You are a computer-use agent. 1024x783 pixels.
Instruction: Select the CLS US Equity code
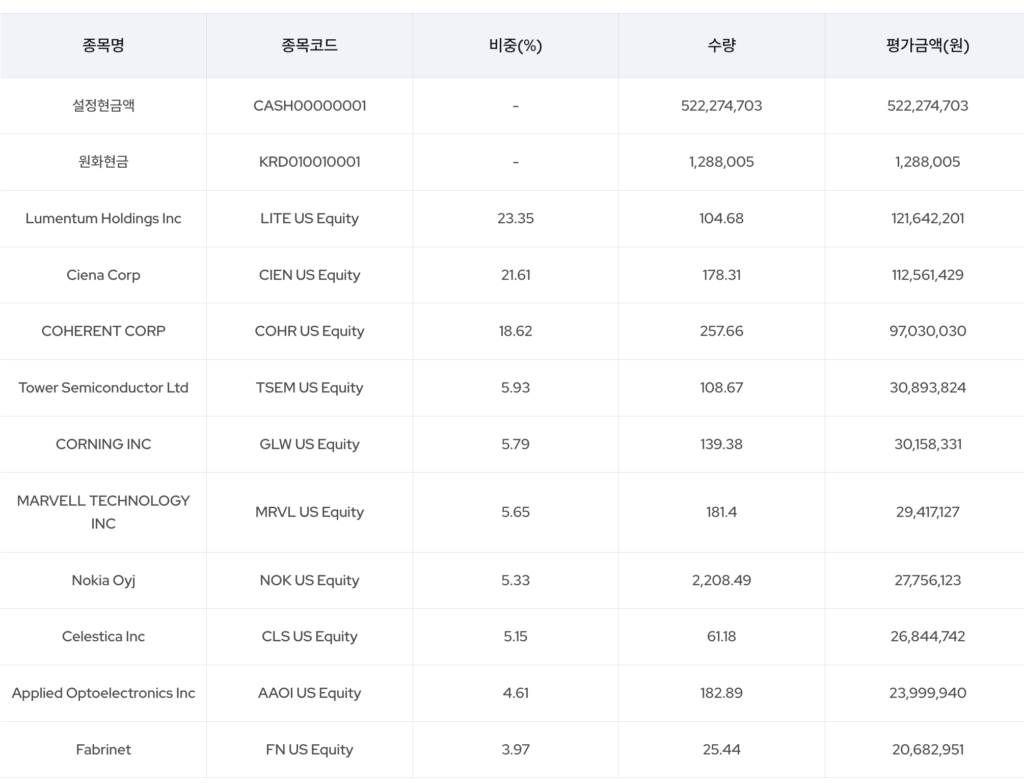(309, 636)
